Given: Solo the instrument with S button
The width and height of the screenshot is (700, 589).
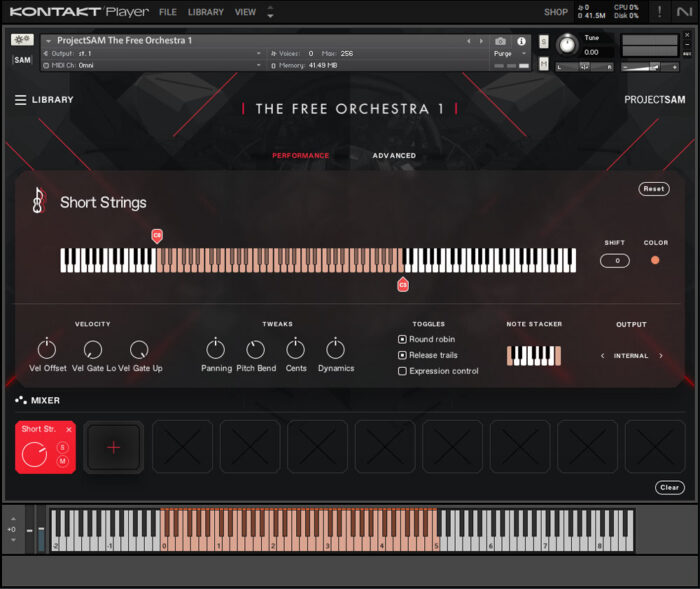Looking at the screenshot, I should (544, 42).
